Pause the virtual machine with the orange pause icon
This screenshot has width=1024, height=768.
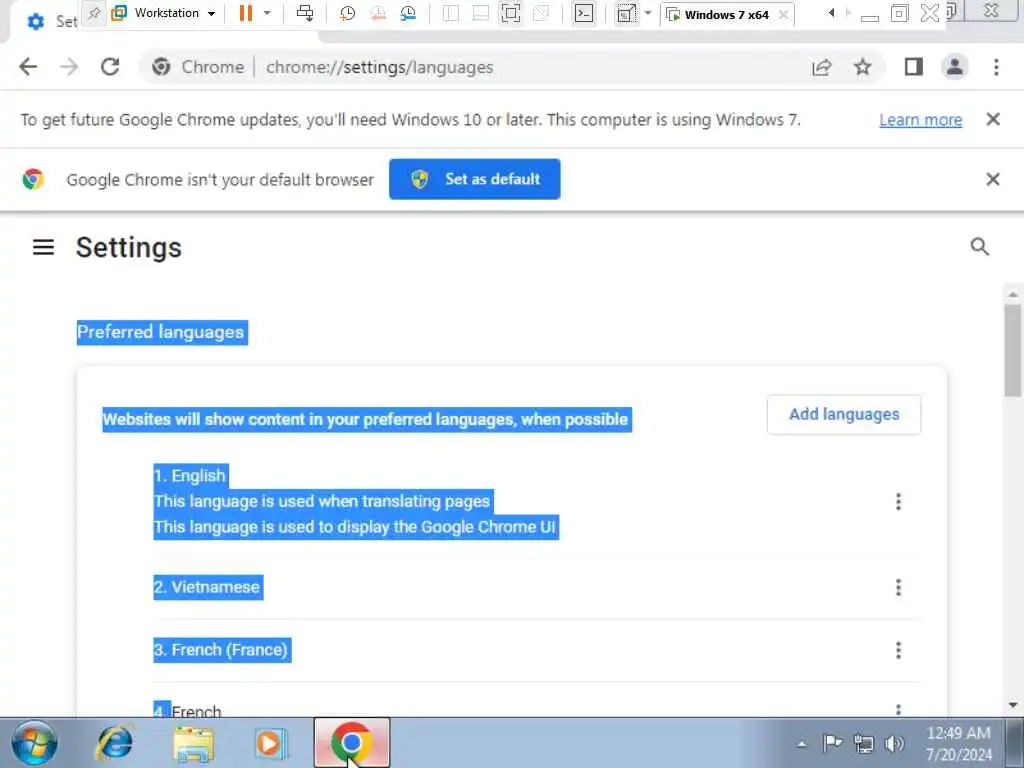coord(246,13)
